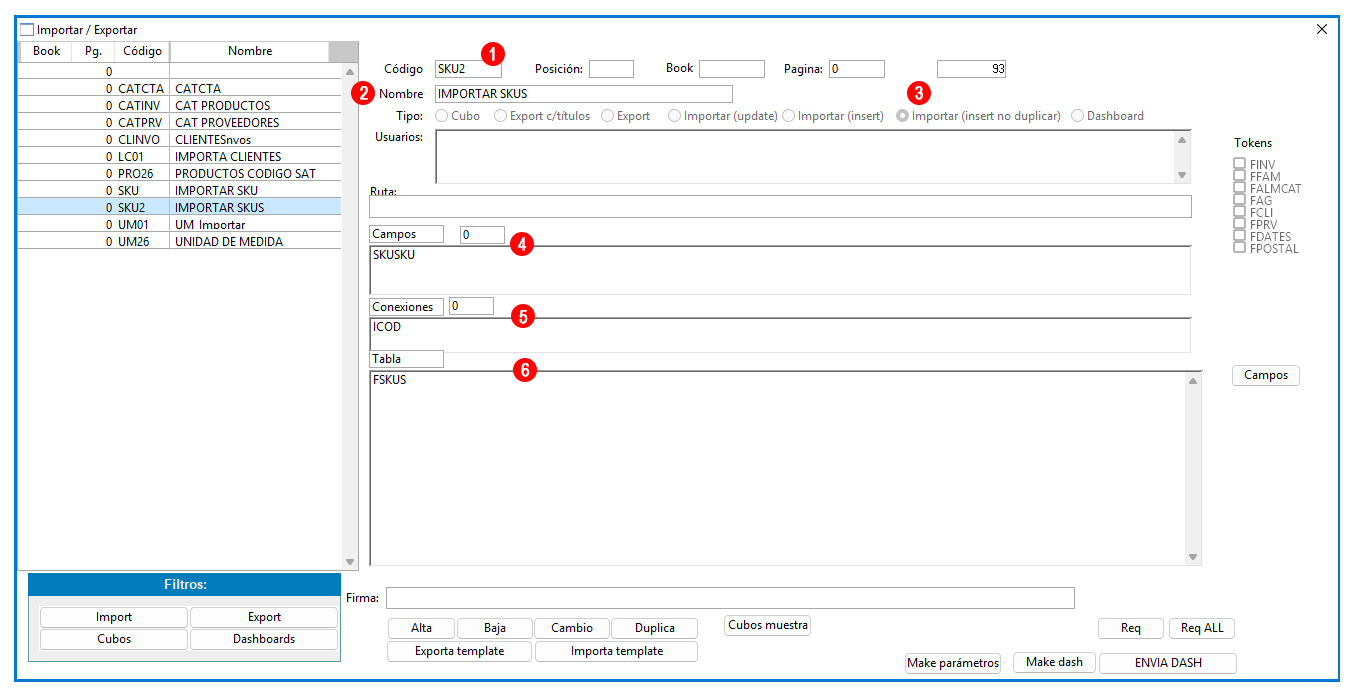Select the UNIDAD DE MEDIDA row
The width and height of the screenshot is (1354, 693).
pos(179,242)
